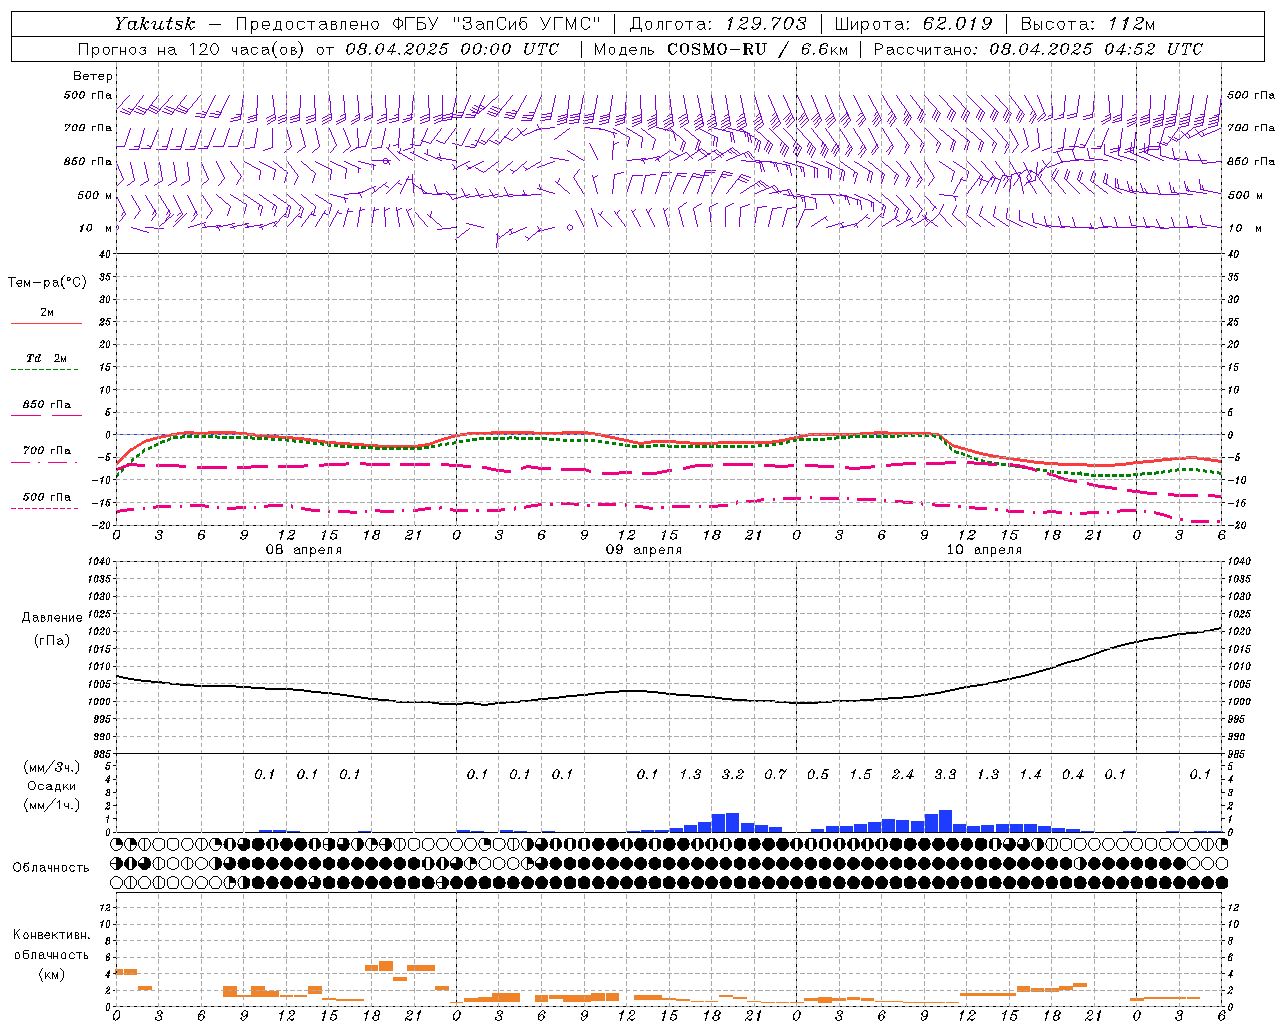Click the '(мм/1ч.)' precipitation unit label
The height and width of the screenshot is (1024, 1280).
pos(52,806)
